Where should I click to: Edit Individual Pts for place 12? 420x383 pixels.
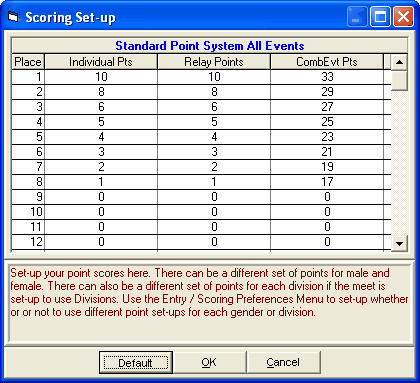pos(101,242)
